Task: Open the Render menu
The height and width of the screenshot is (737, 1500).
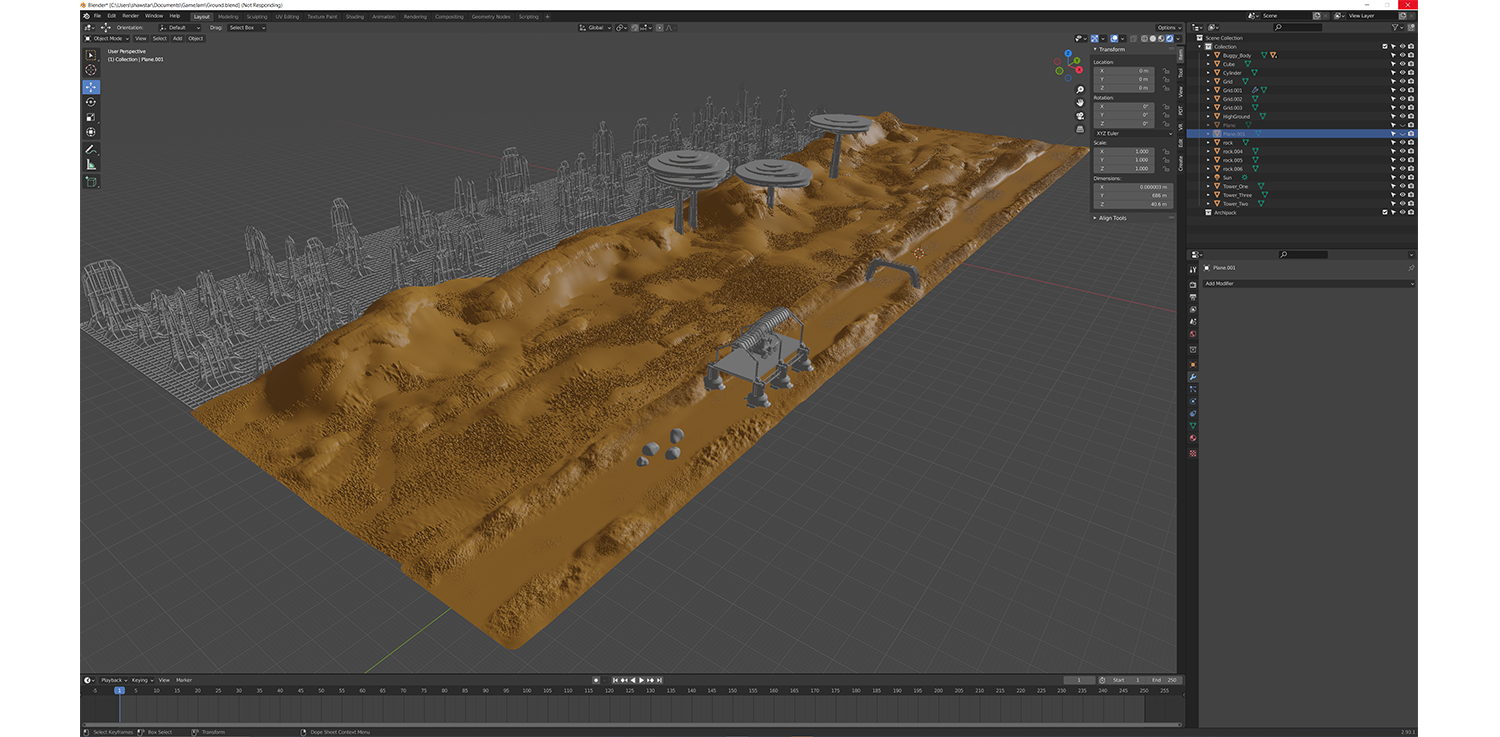Action: click(131, 16)
